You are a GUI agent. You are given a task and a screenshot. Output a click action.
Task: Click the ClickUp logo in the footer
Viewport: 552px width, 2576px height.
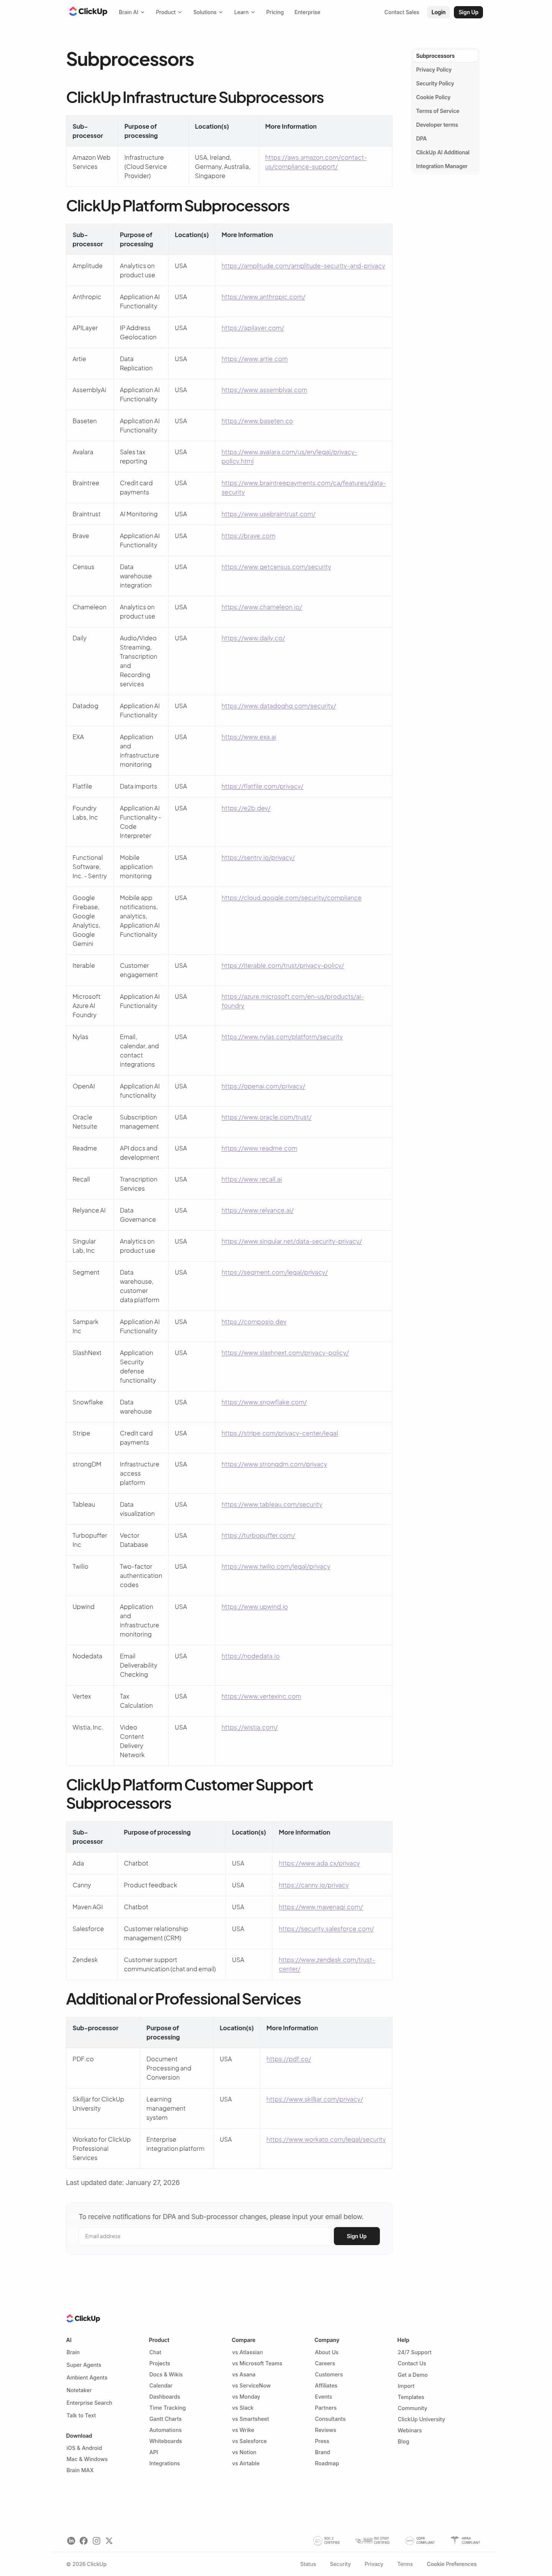[x=84, y=2318]
